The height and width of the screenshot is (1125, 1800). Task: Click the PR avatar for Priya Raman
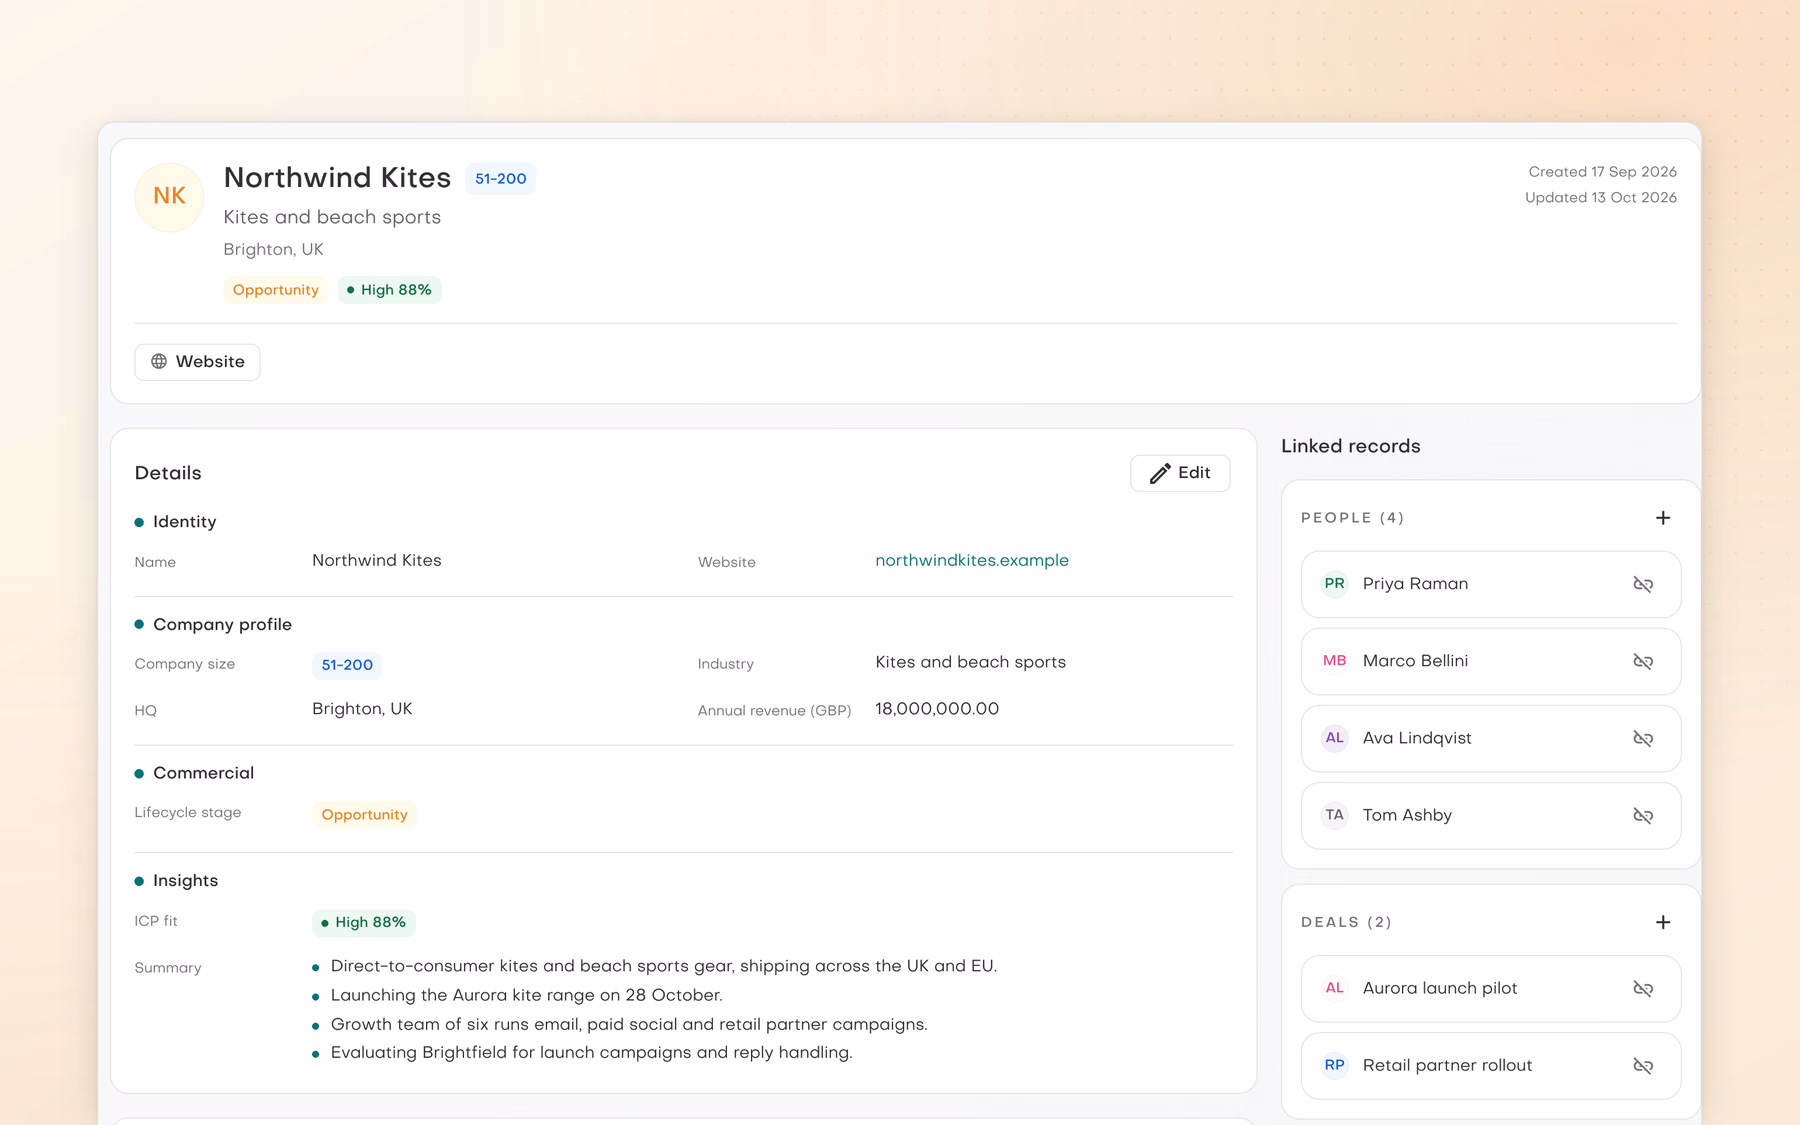pyautogui.click(x=1334, y=584)
